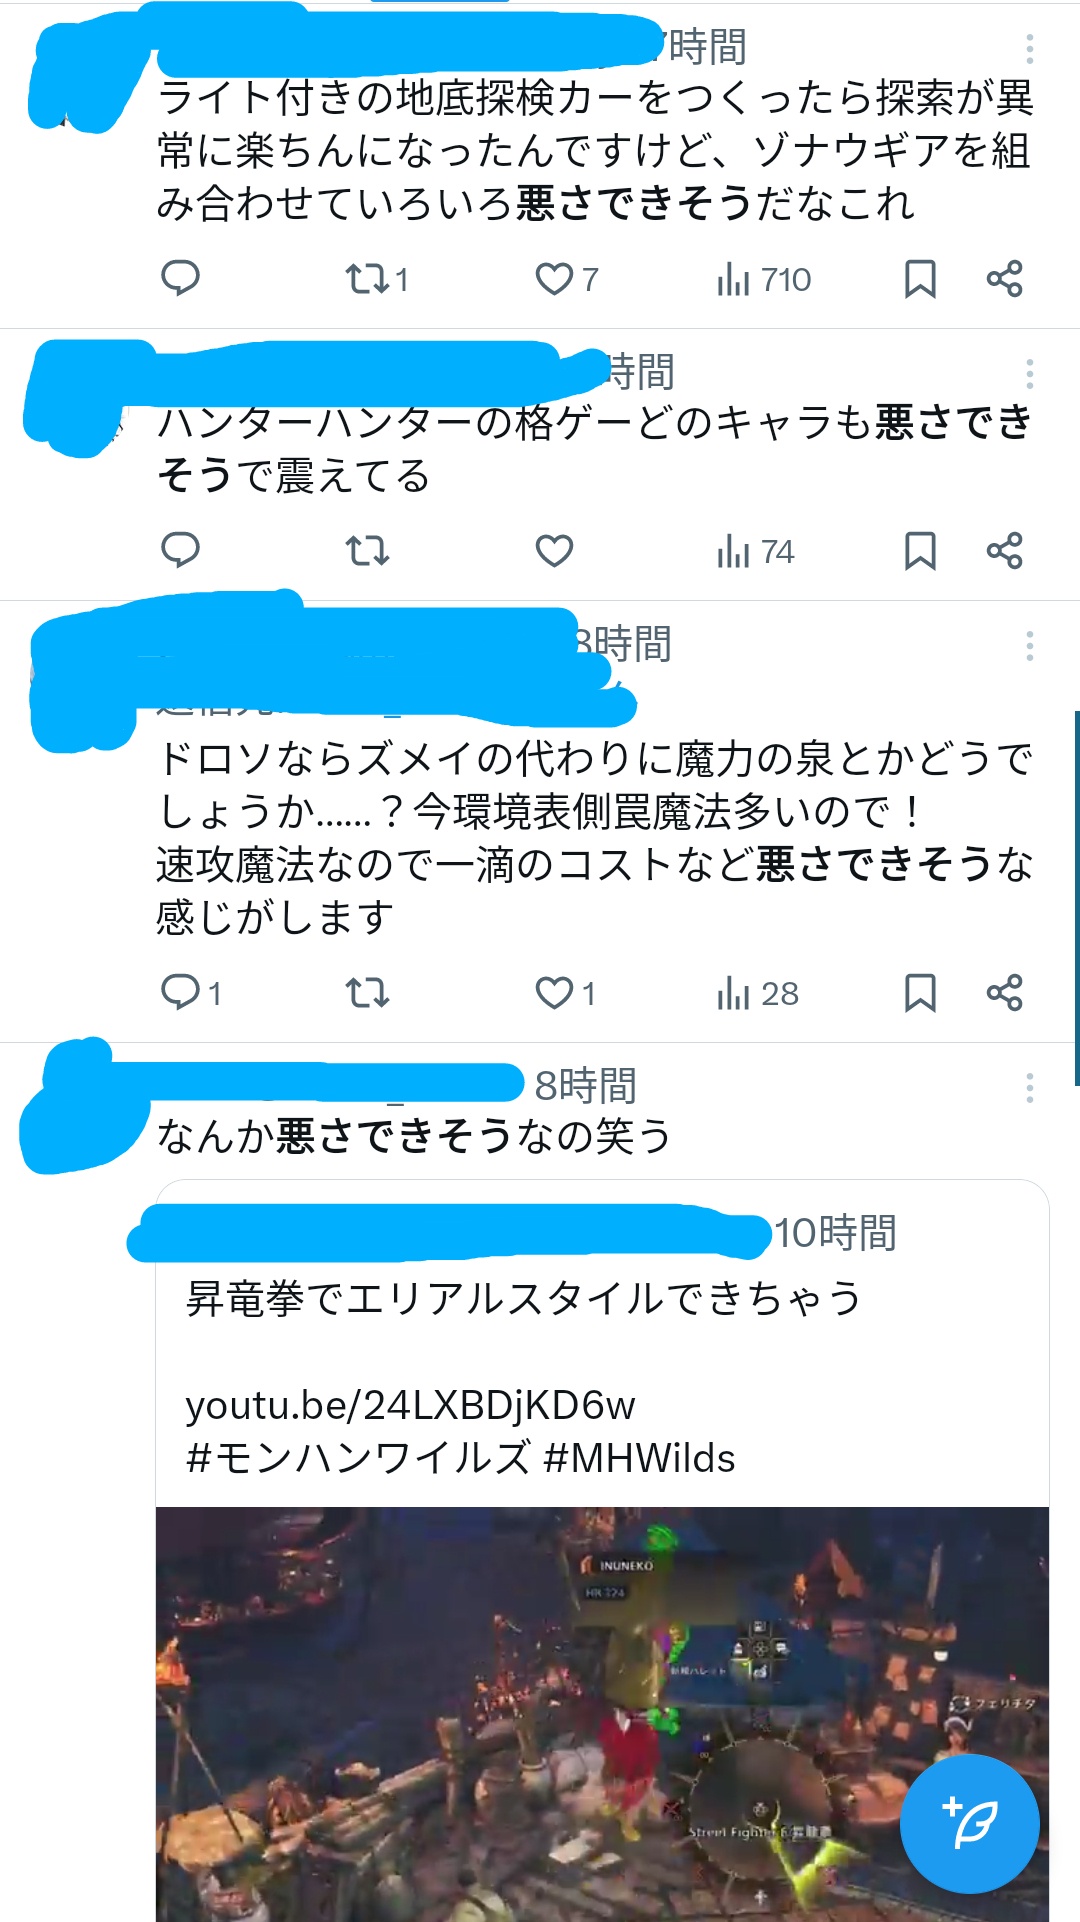Open replies on the tweet with 28 views

click(x=191, y=992)
